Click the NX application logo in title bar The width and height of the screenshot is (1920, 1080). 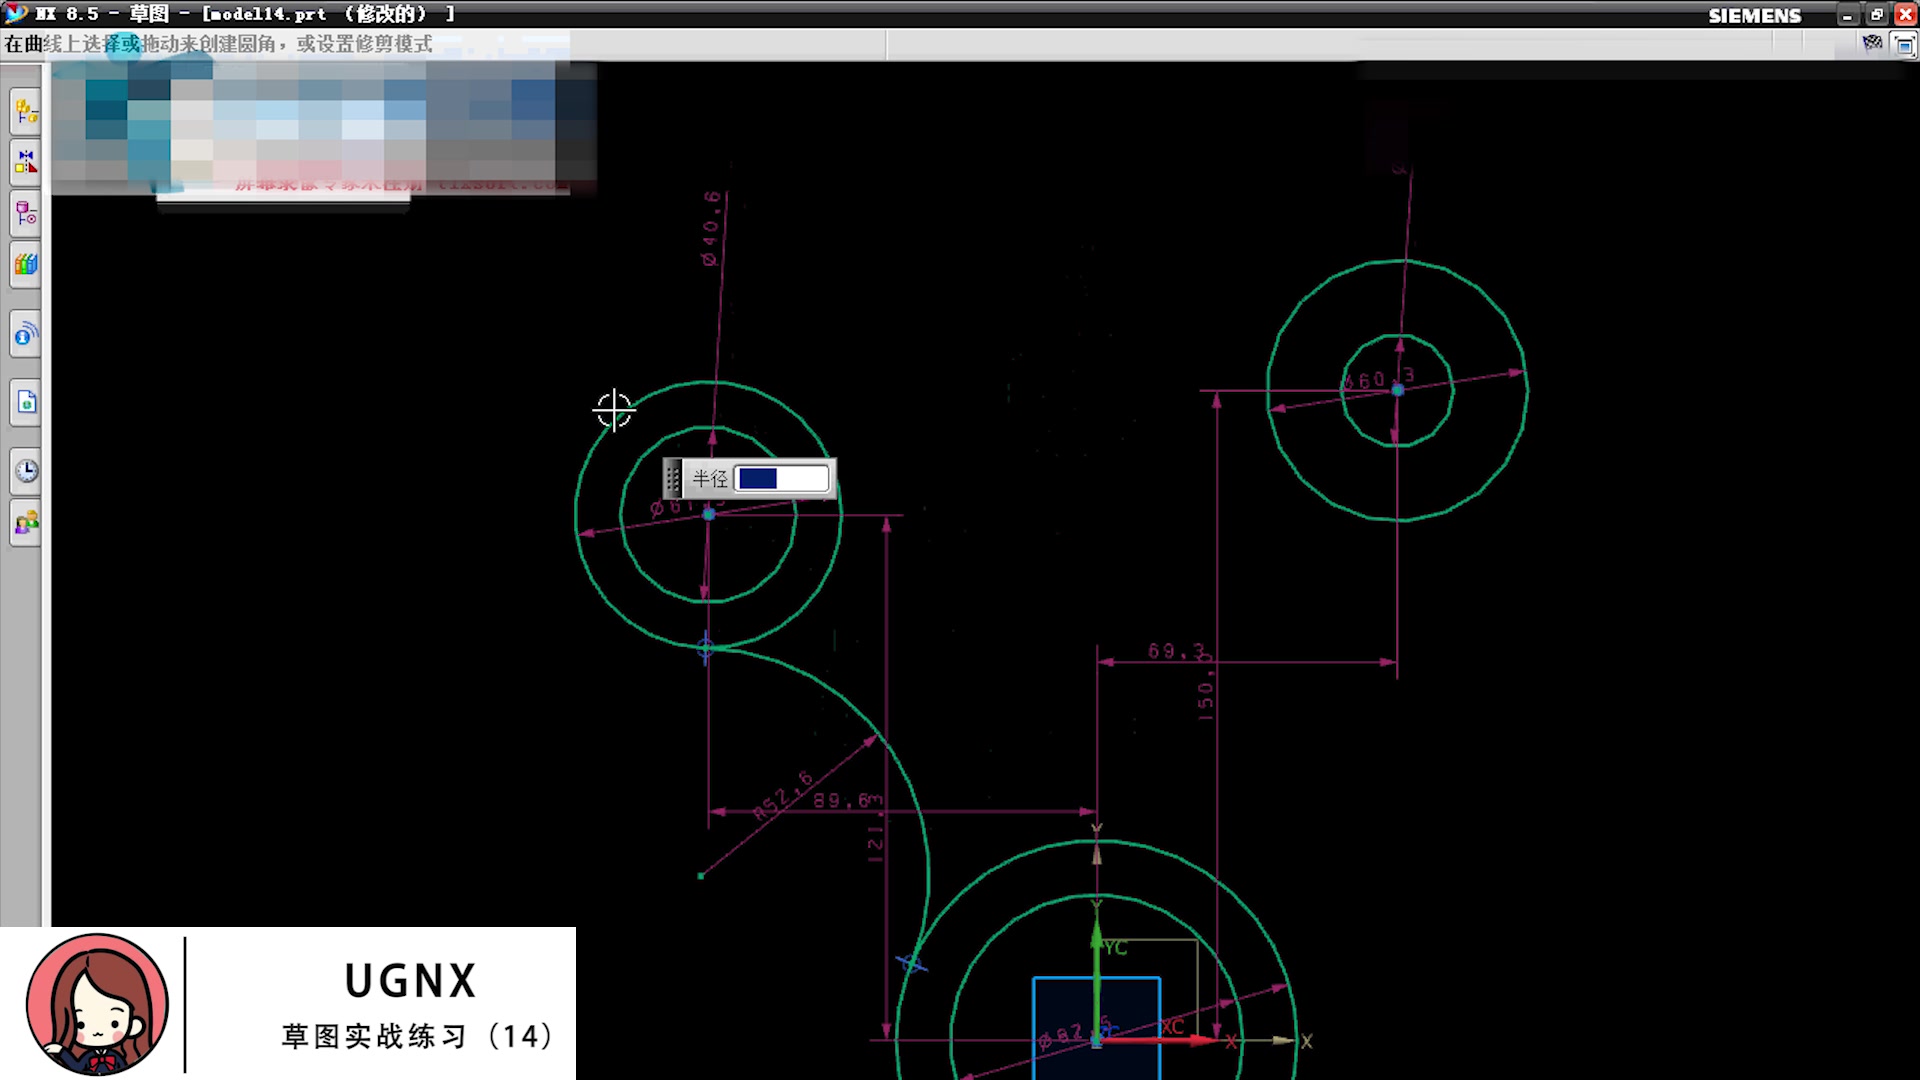coord(16,13)
